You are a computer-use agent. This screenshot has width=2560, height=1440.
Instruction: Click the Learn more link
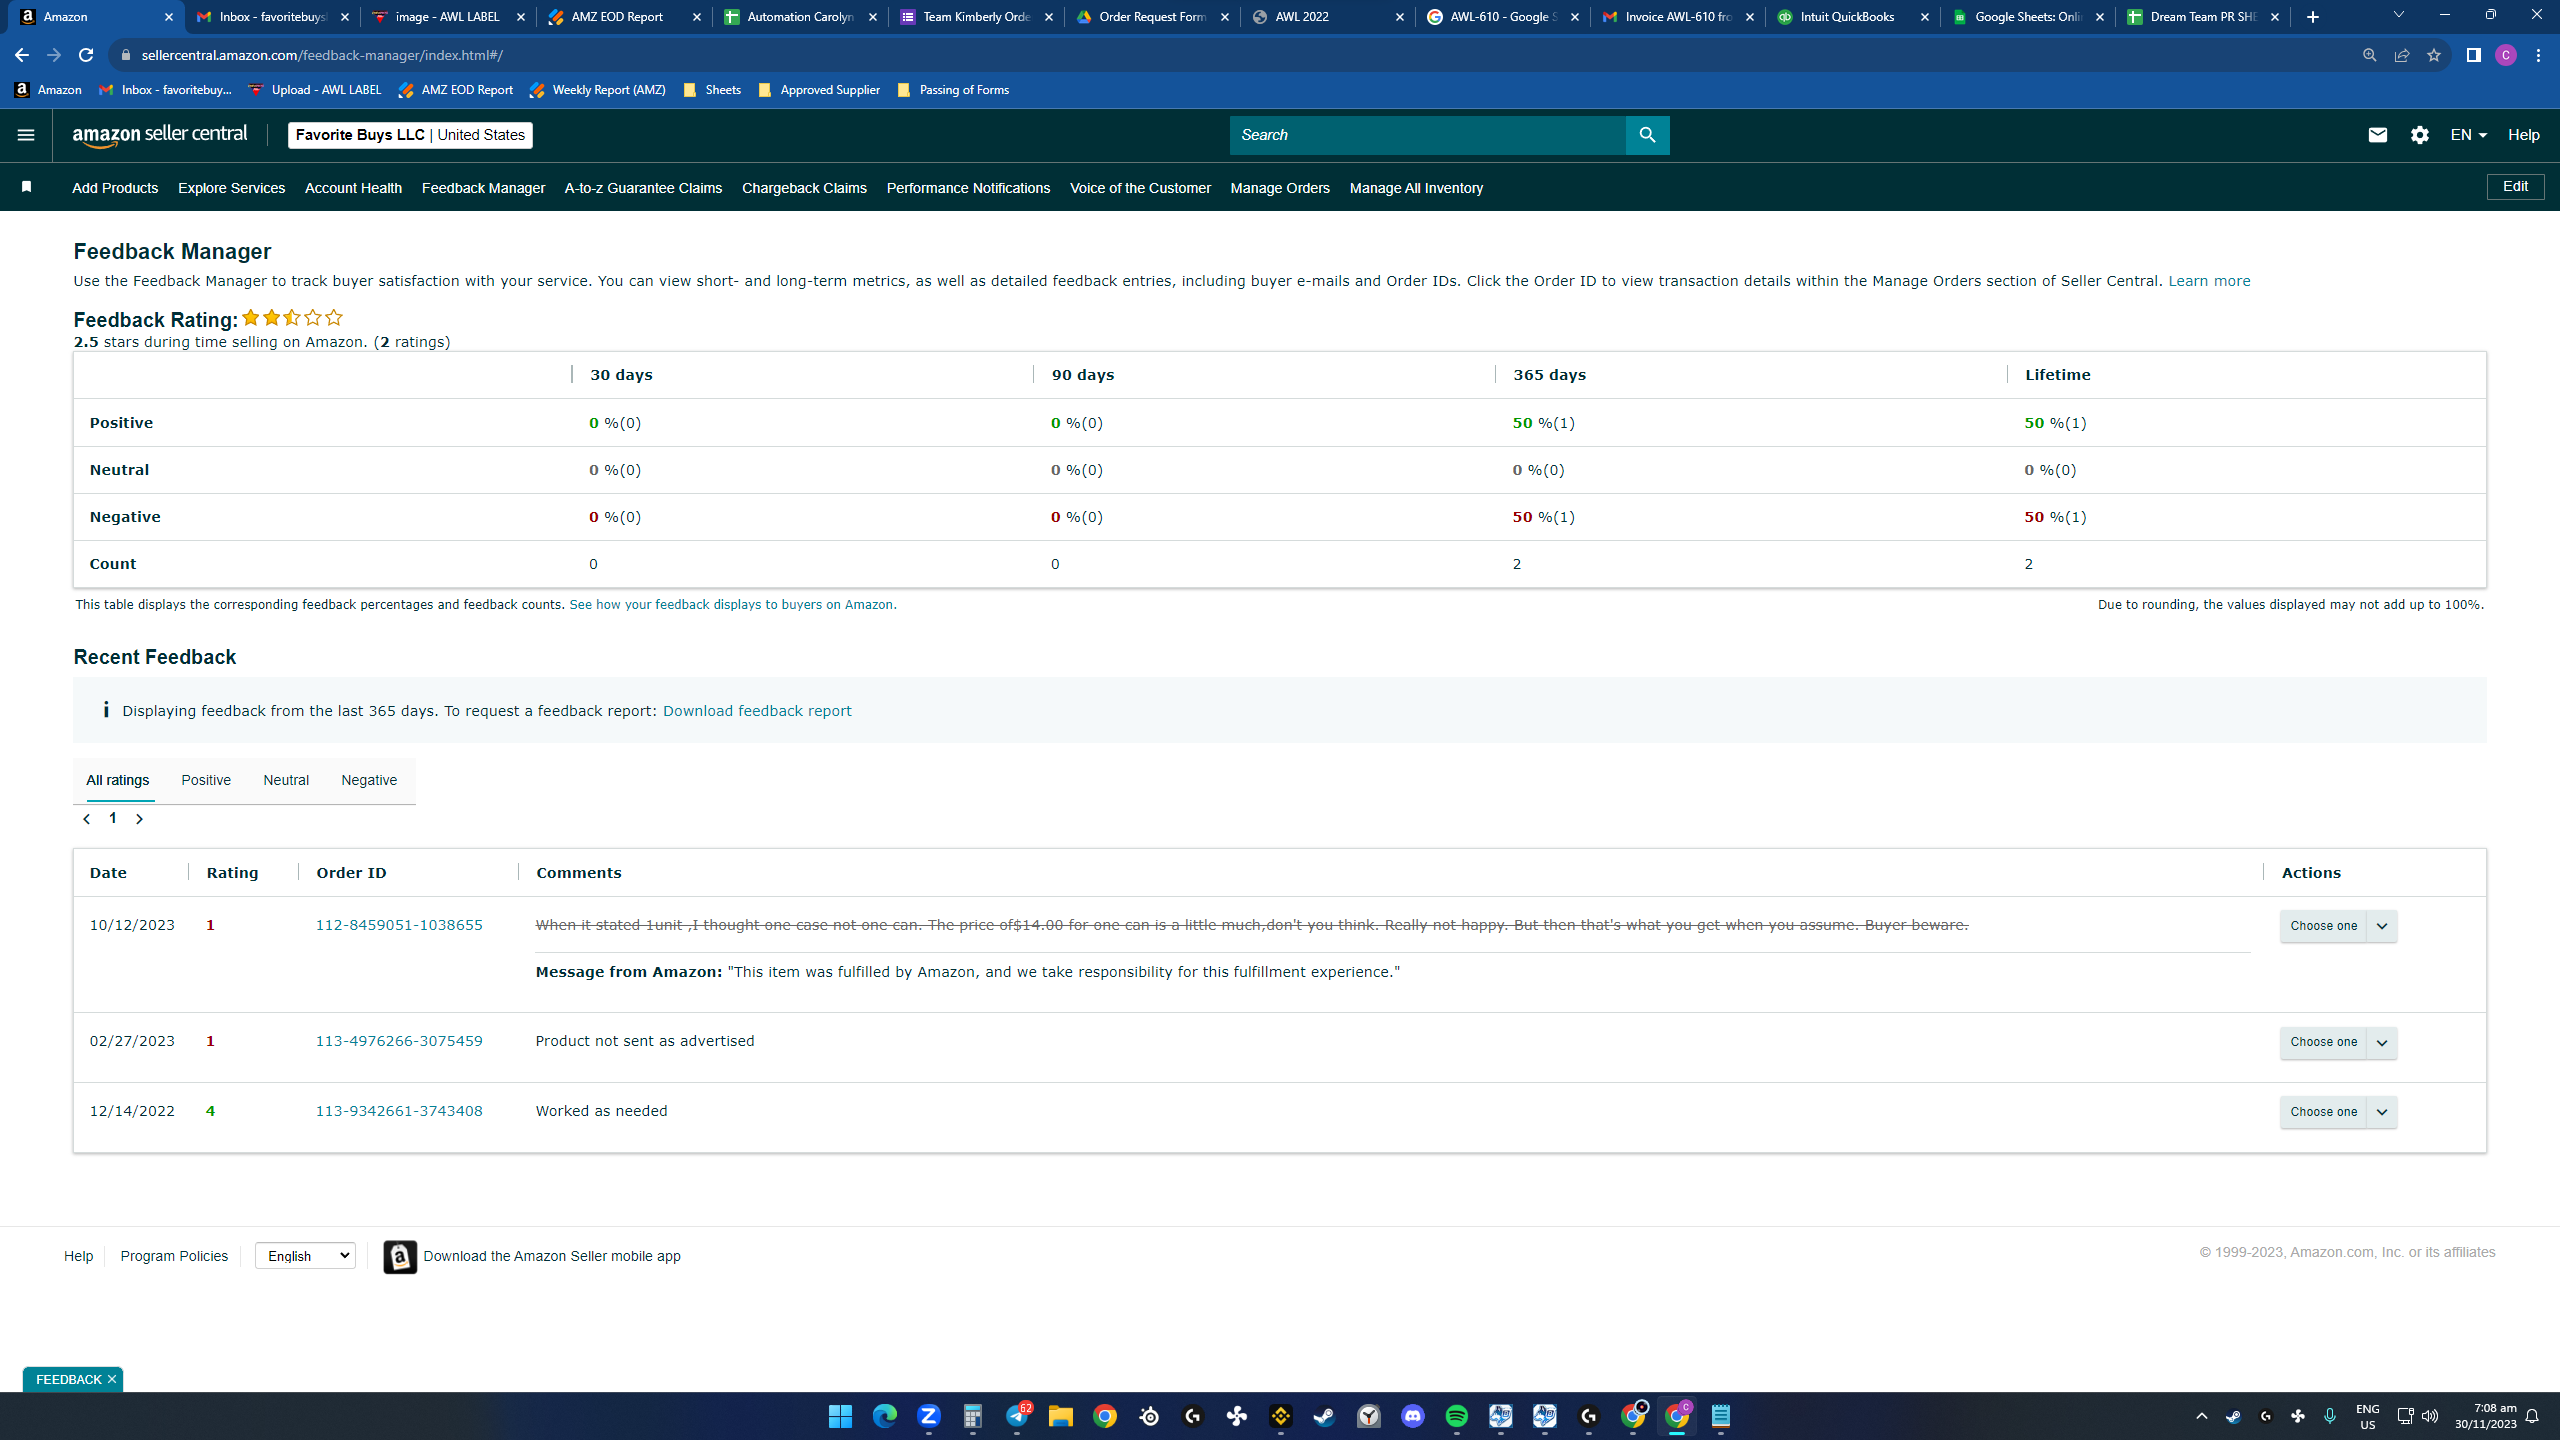coord(2209,281)
